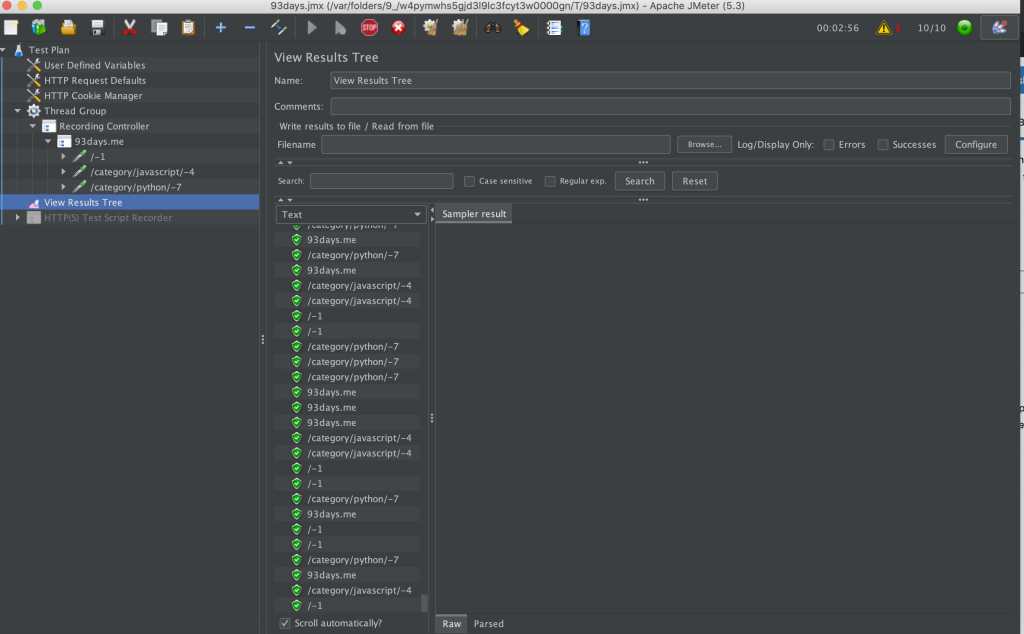Select HTTP Cookie Manager in the tree

click(x=93, y=95)
